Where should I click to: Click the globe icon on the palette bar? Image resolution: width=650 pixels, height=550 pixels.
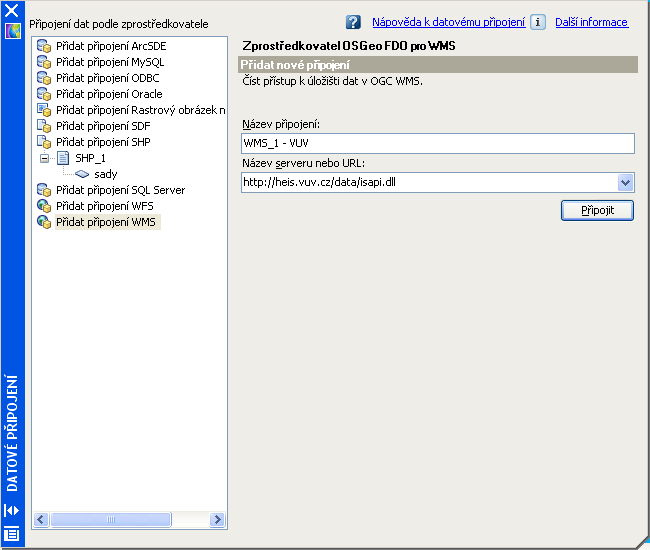(x=12, y=31)
